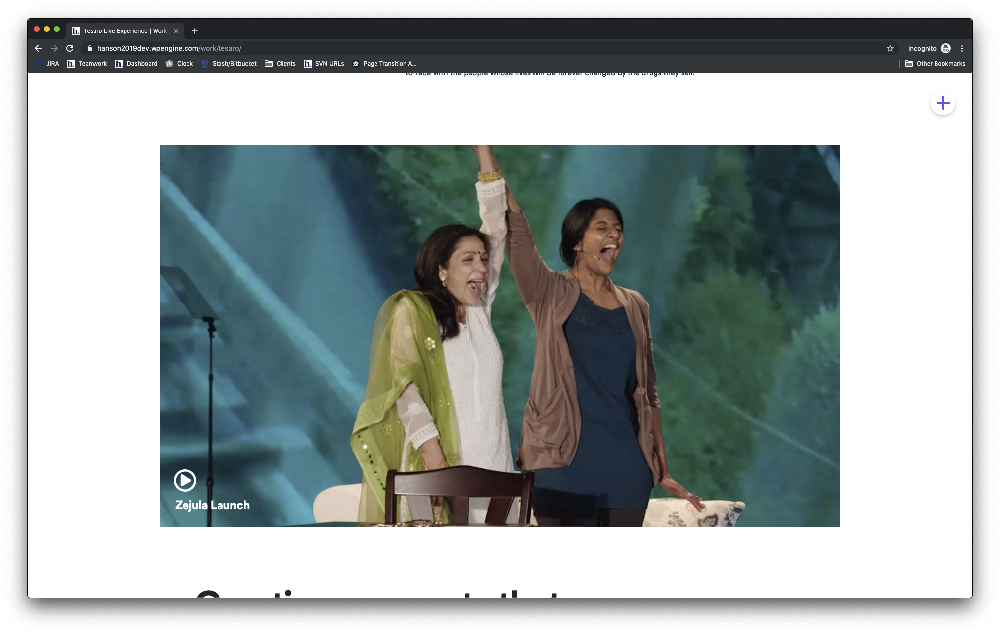
Task: Open the Stash/Bitbucket bookmark
Action: [229, 64]
